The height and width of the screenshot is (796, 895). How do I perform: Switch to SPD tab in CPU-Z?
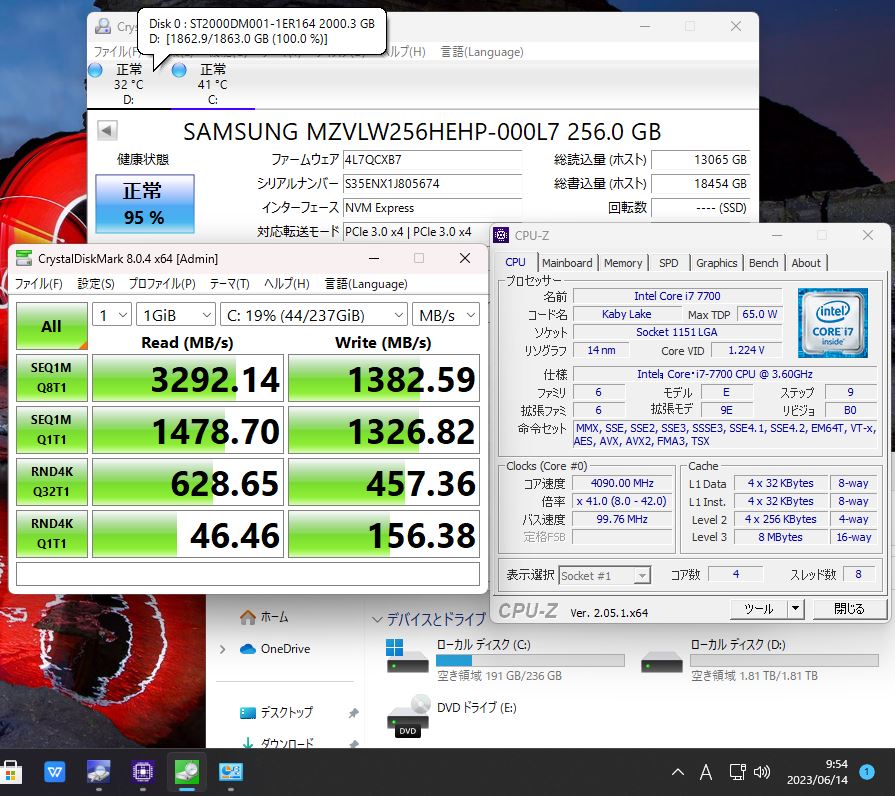(x=668, y=263)
